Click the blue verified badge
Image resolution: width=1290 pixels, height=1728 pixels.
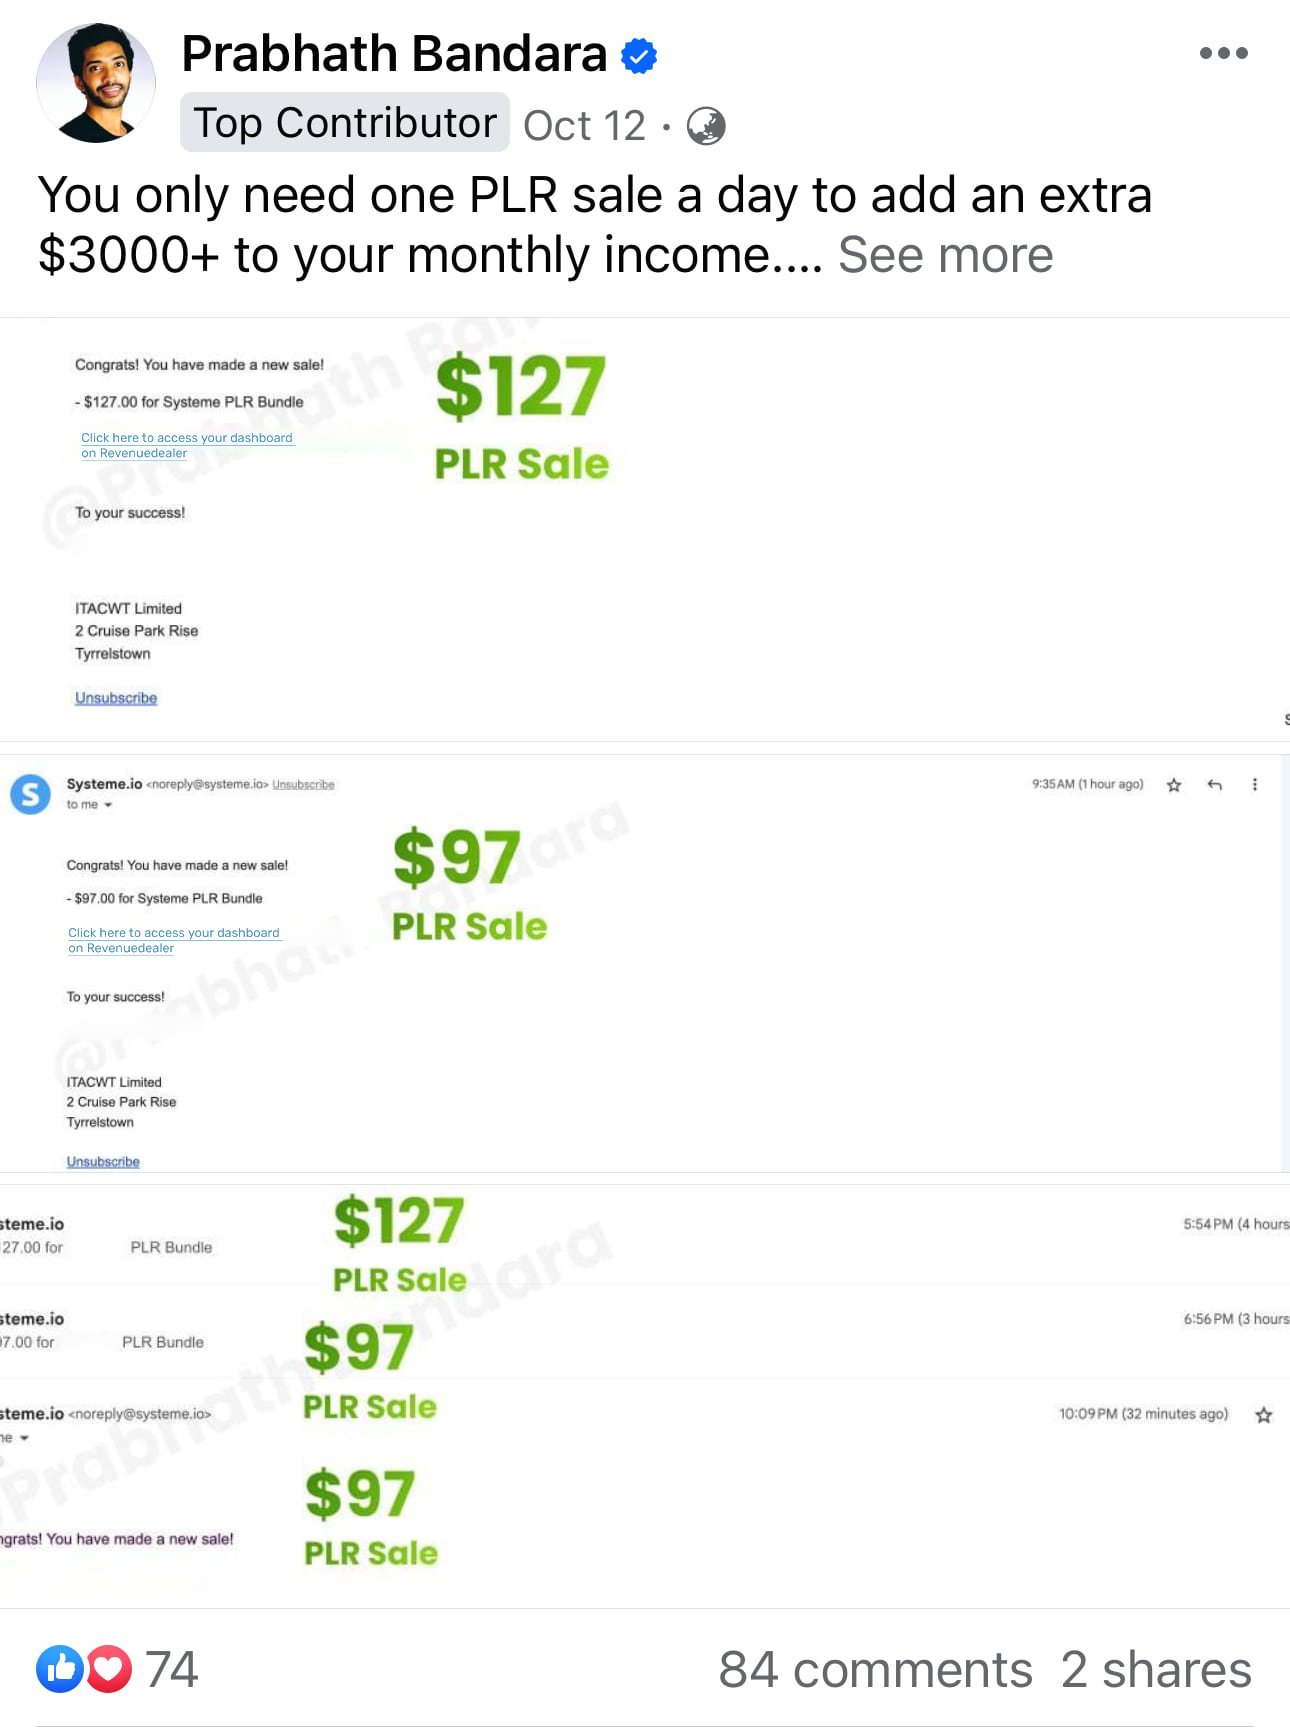click(639, 55)
